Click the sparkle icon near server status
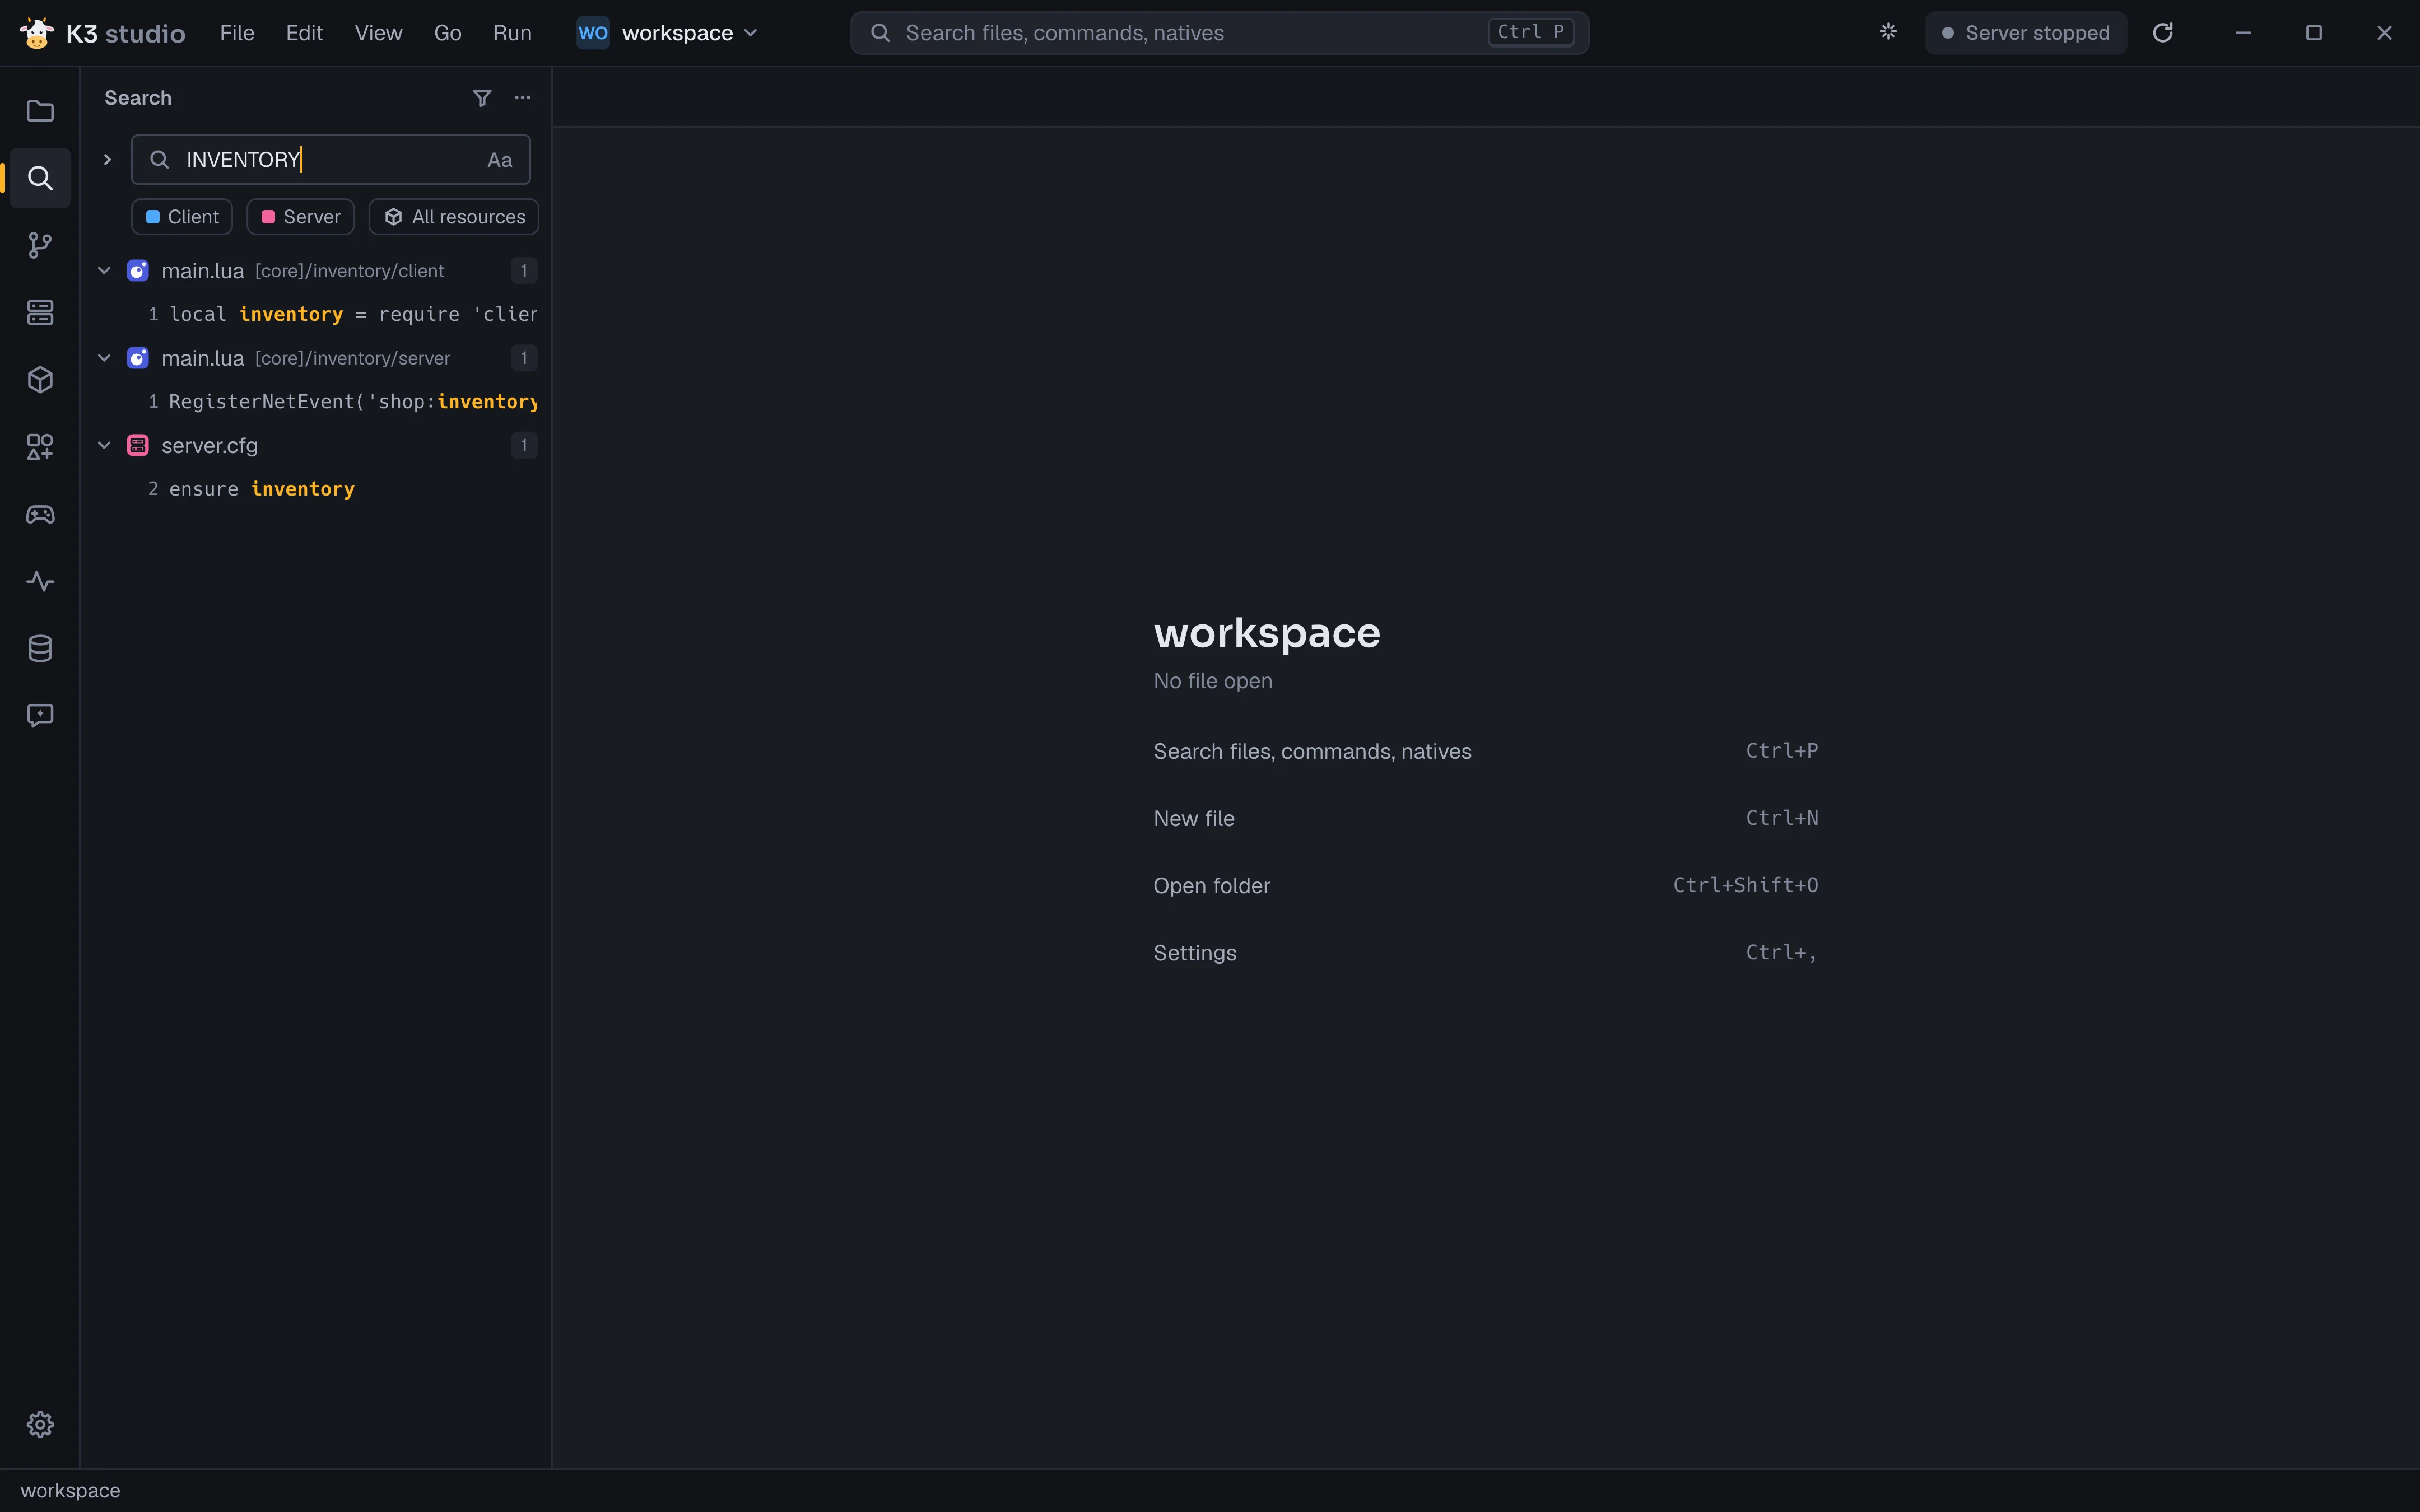 1888,32
